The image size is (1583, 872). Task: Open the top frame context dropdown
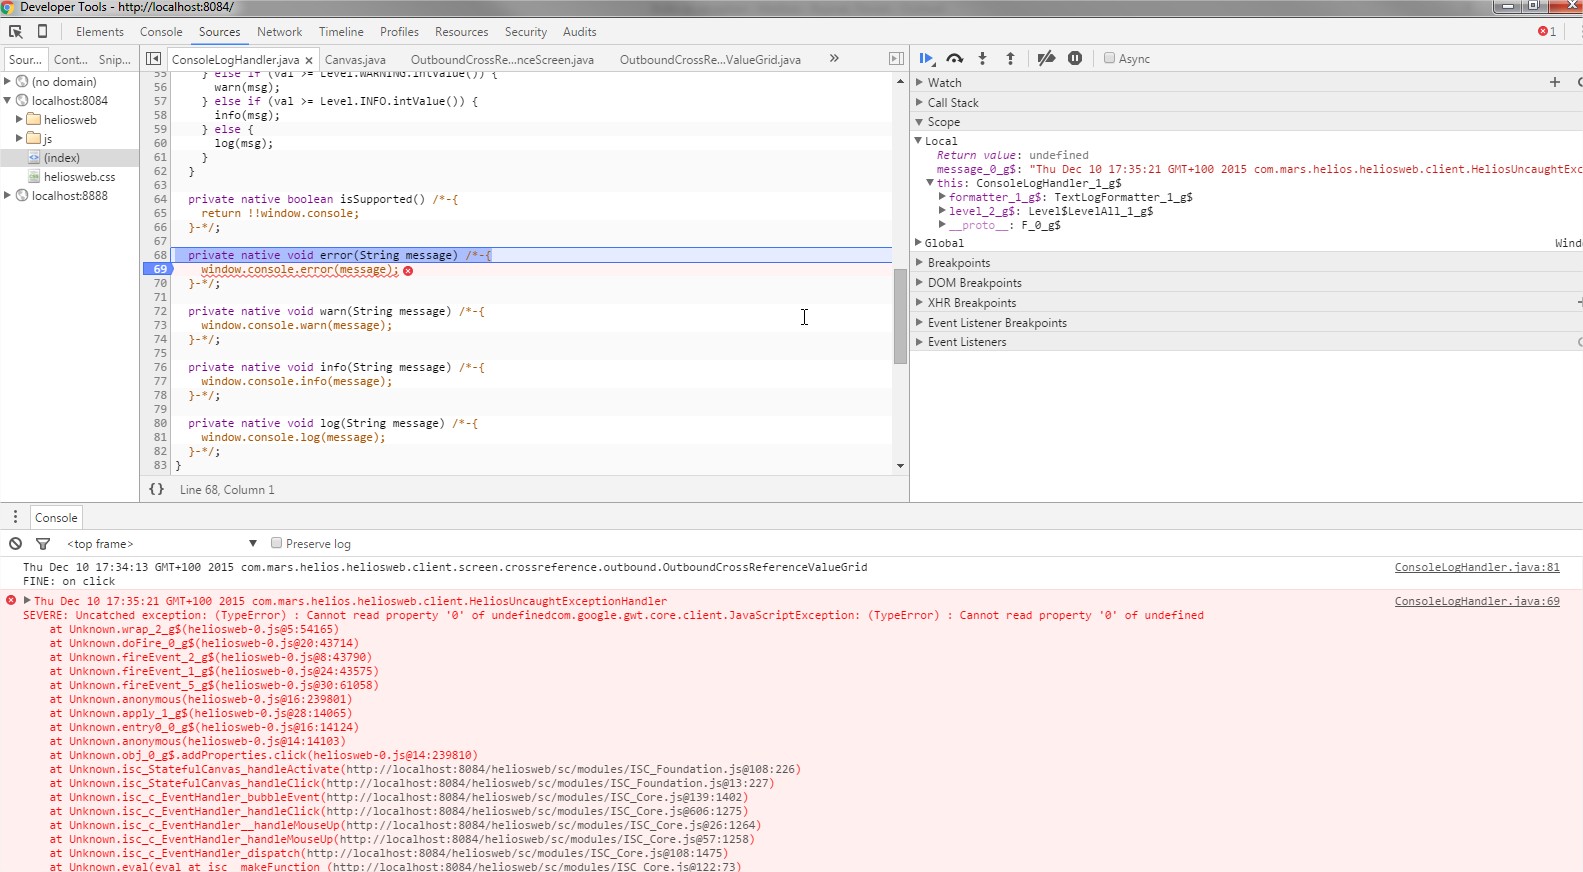click(x=161, y=544)
